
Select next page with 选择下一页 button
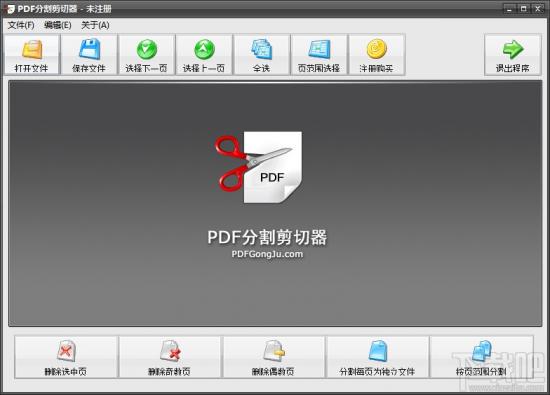point(147,54)
